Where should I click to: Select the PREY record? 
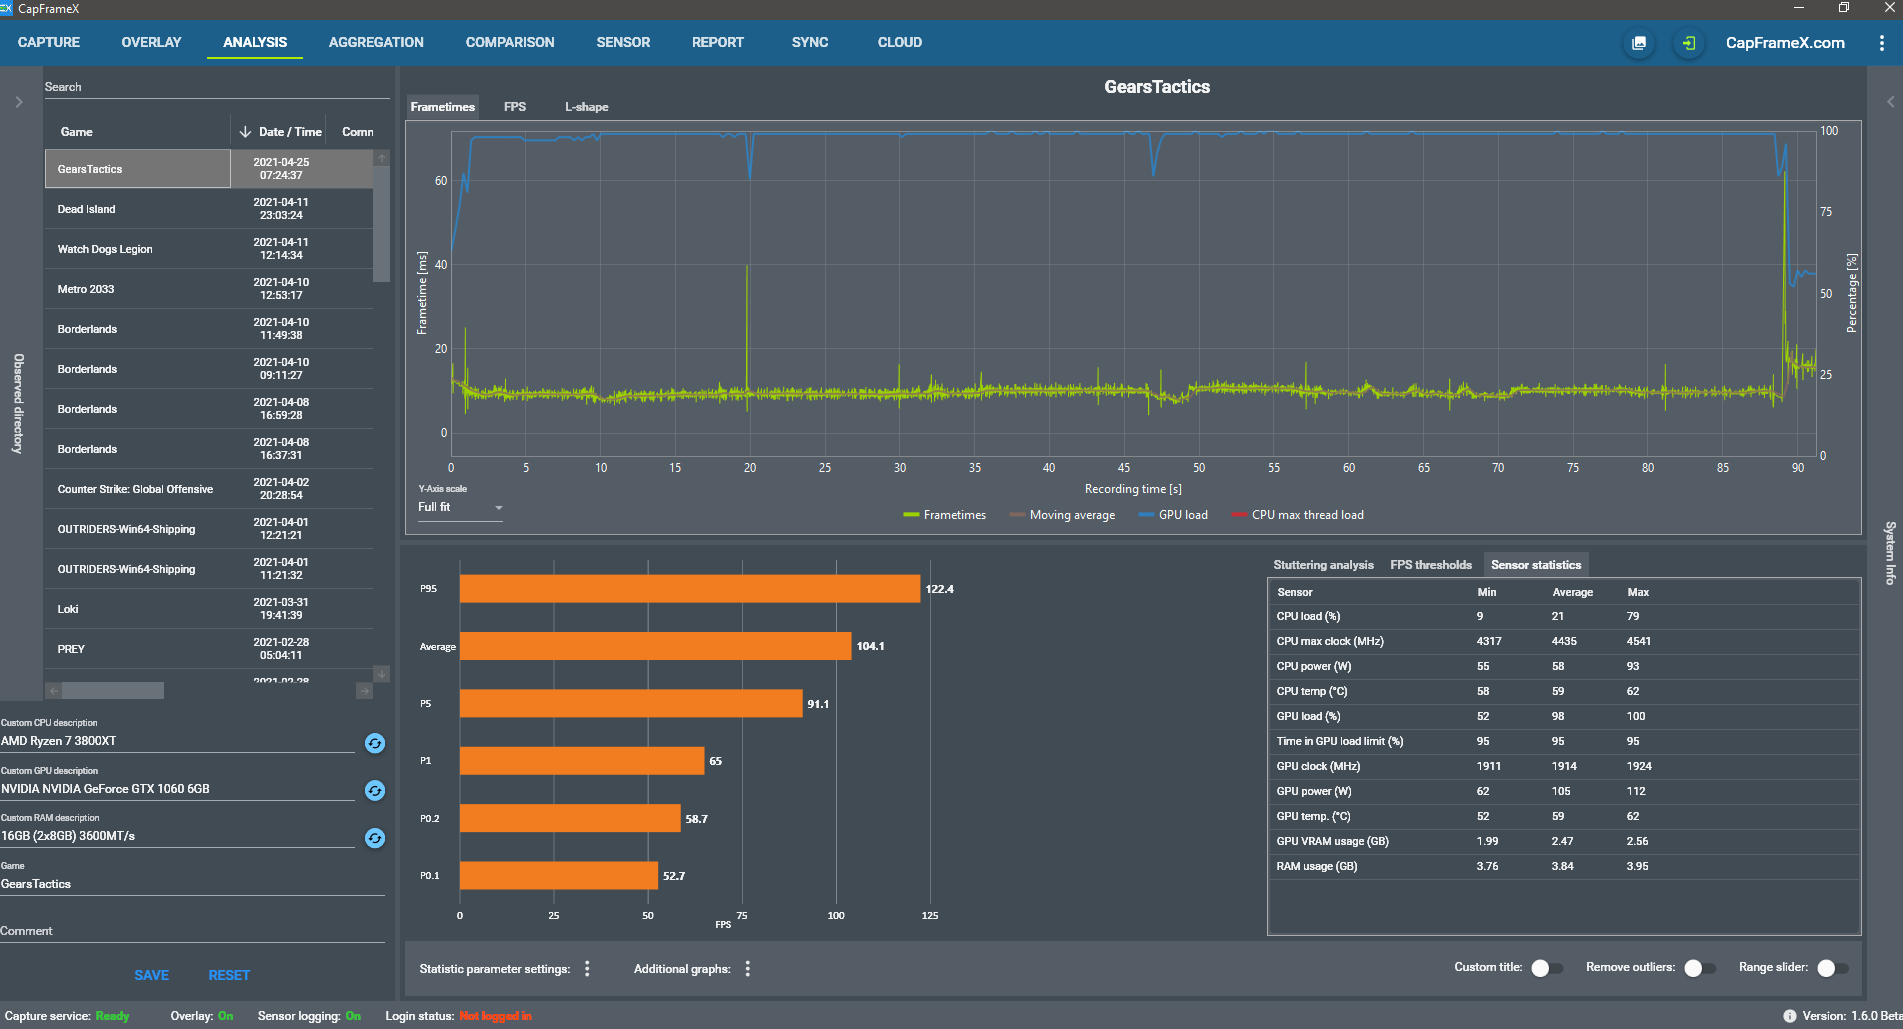209,649
